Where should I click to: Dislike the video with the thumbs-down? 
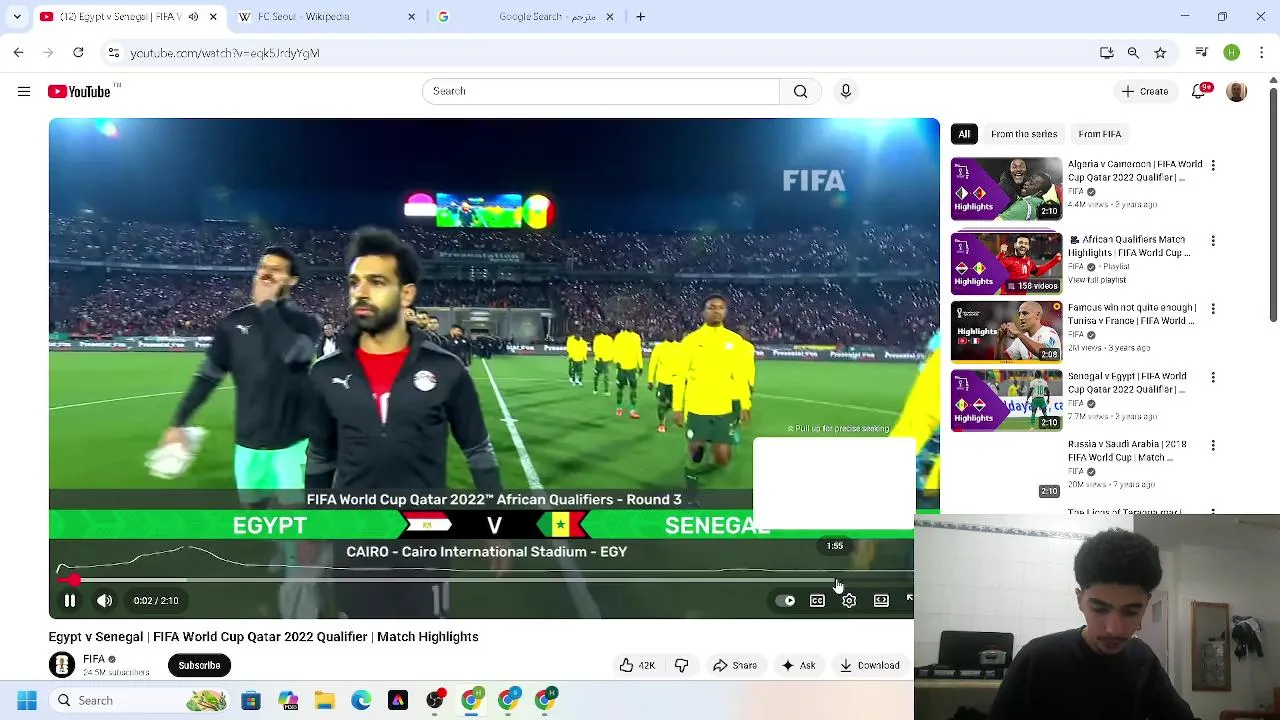pos(682,665)
